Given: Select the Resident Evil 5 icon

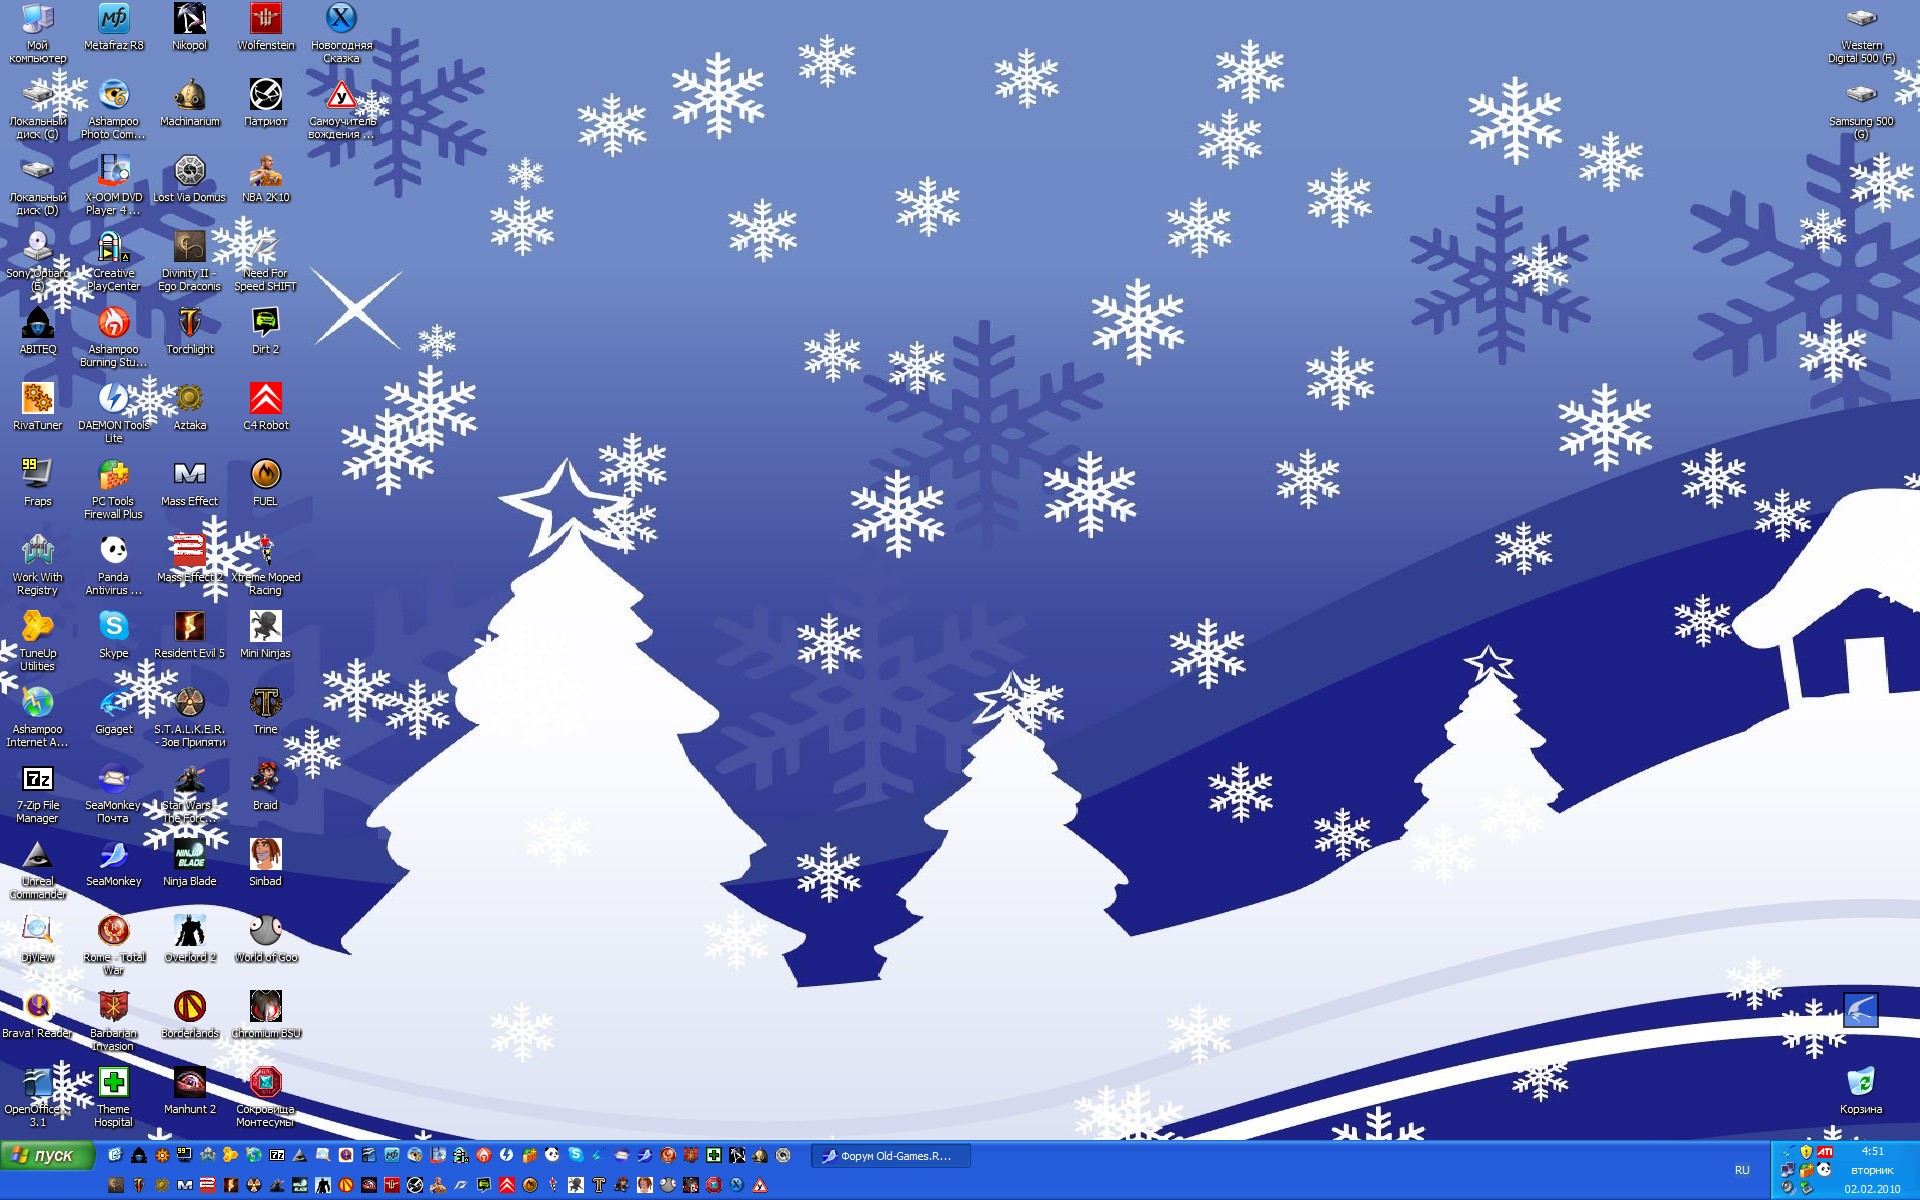Looking at the screenshot, I should coord(189,627).
